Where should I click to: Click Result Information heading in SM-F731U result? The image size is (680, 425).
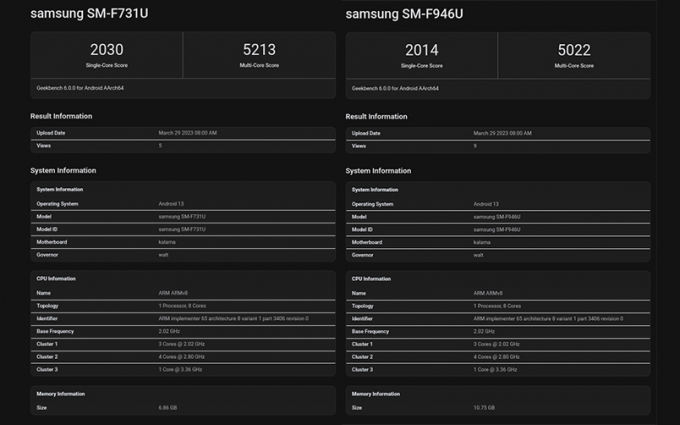[x=61, y=116]
